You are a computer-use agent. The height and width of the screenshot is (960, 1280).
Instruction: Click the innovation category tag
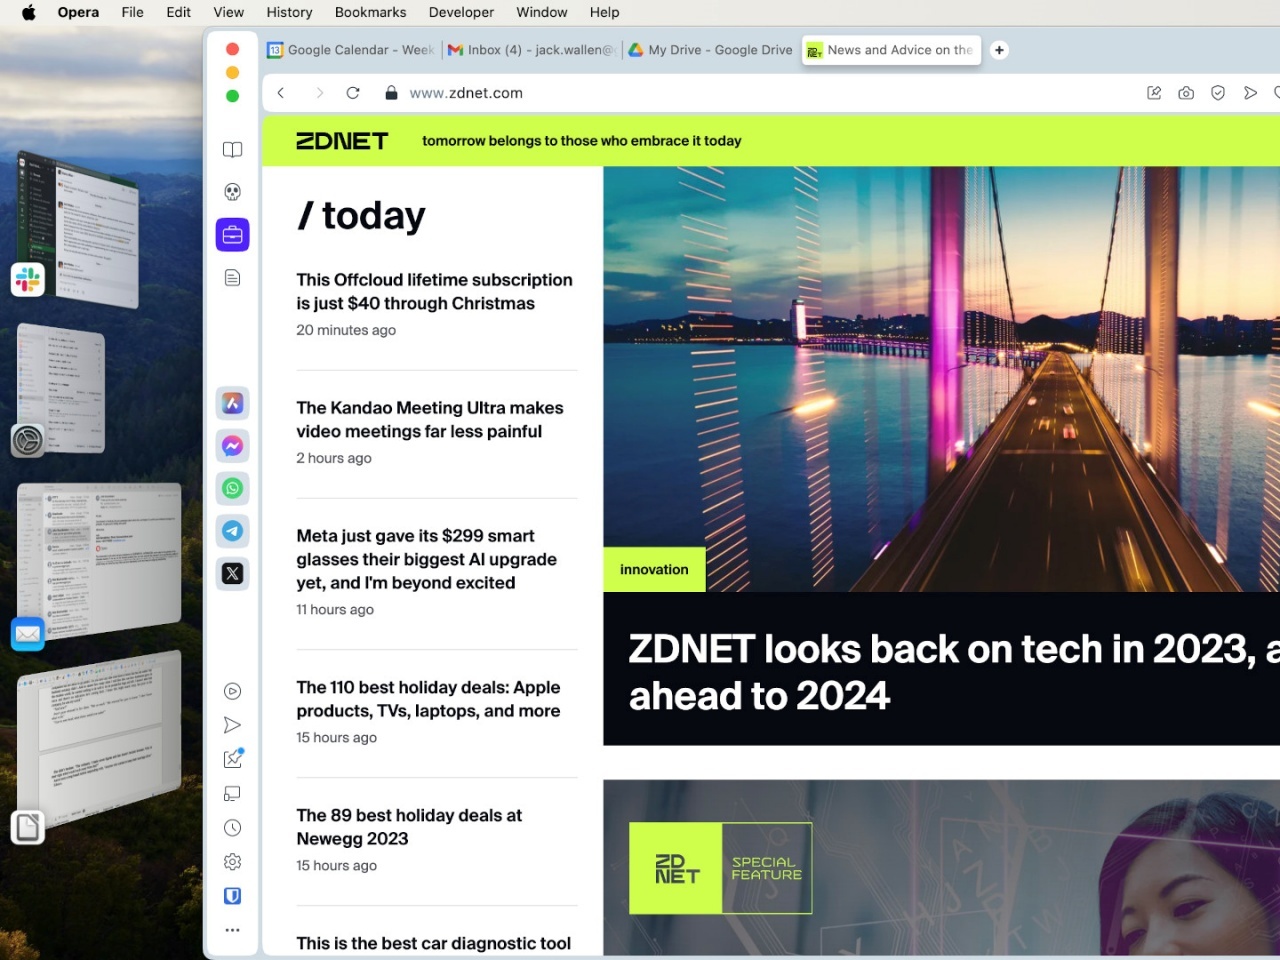[654, 569]
